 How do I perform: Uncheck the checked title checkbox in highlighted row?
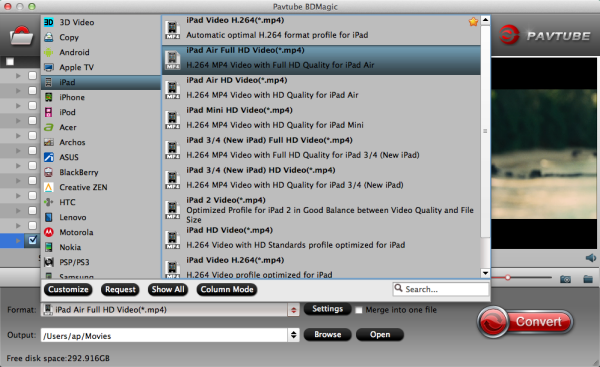coord(33,240)
